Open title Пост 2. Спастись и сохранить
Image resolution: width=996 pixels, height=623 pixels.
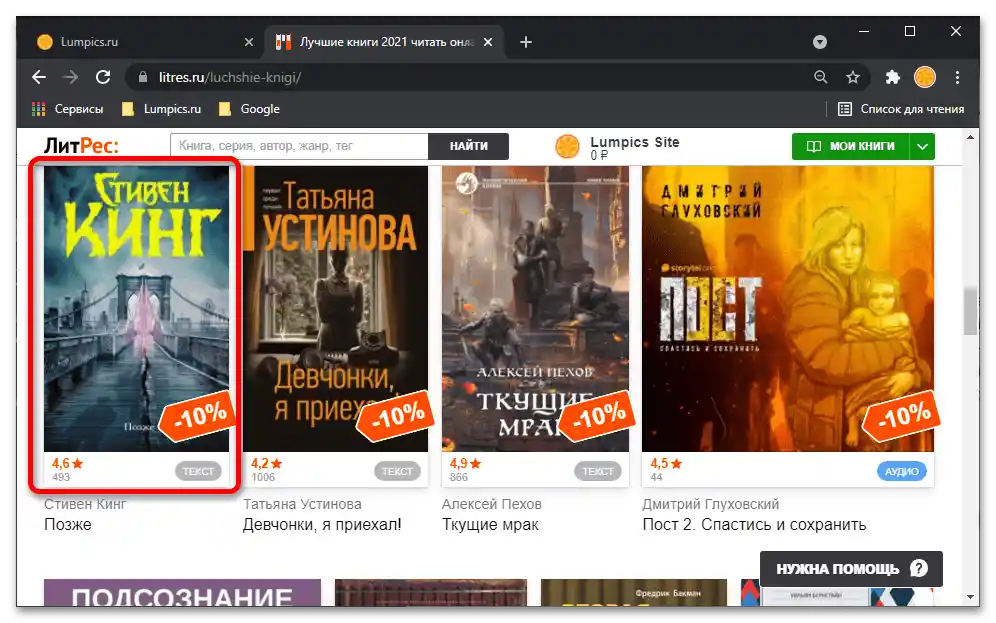(x=755, y=525)
